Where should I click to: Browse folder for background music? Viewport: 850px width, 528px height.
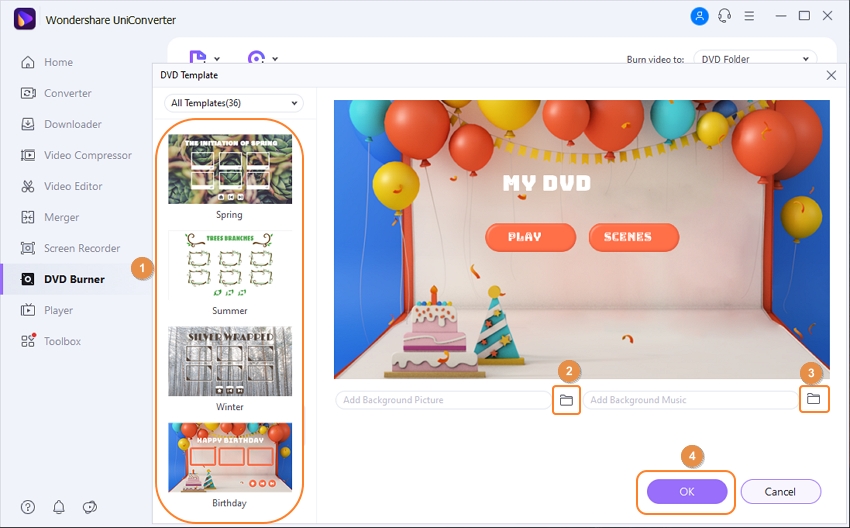813,400
